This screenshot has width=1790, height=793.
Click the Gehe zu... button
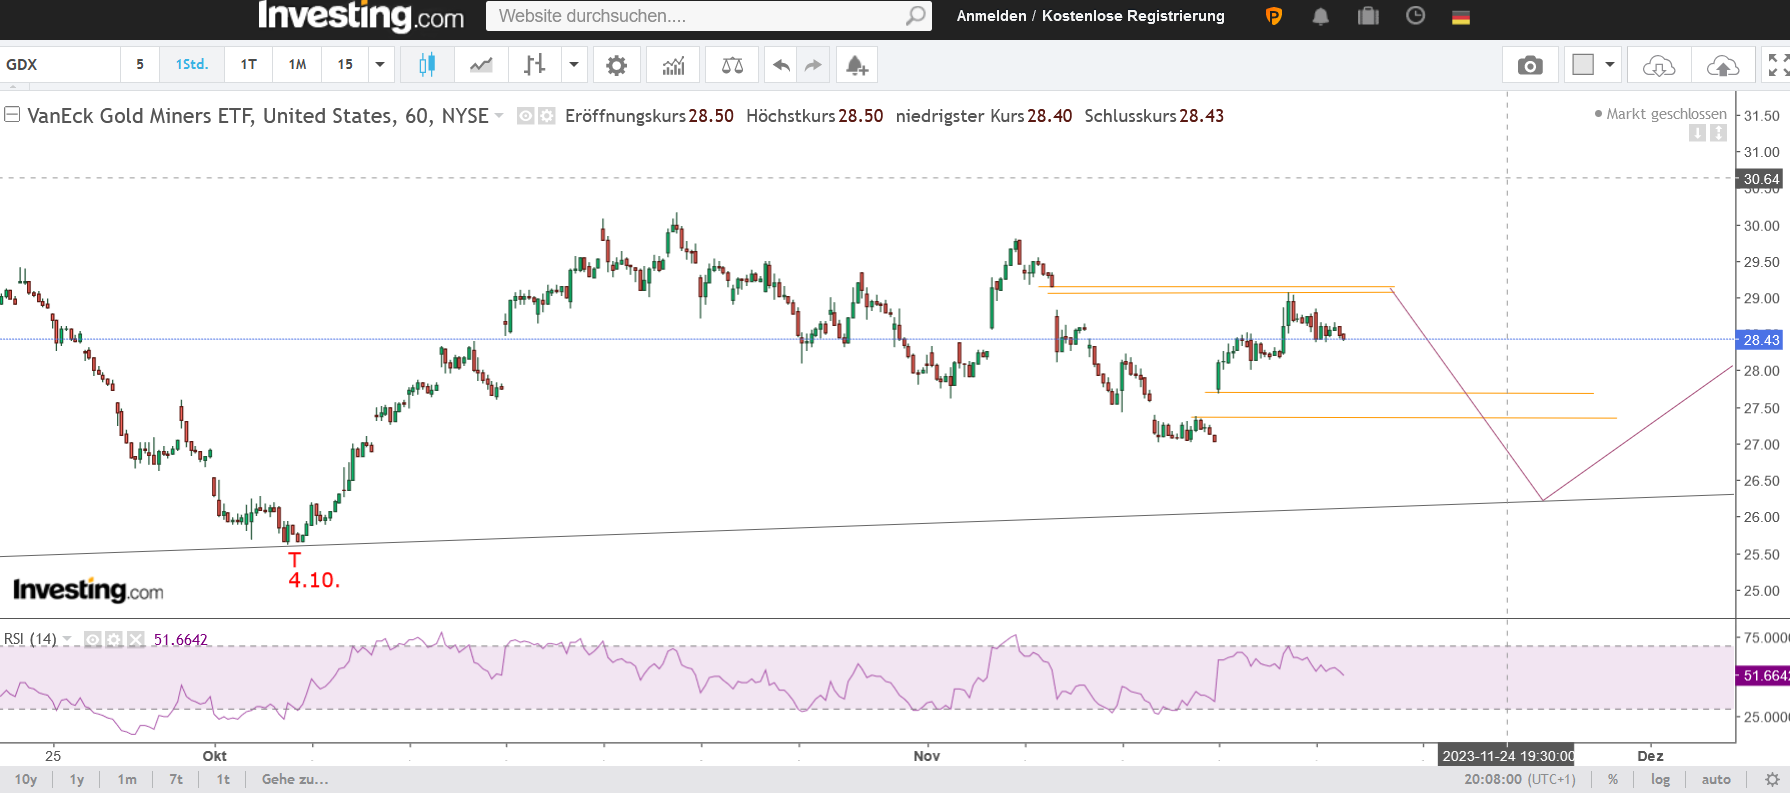pyautogui.click(x=295, y=779)
